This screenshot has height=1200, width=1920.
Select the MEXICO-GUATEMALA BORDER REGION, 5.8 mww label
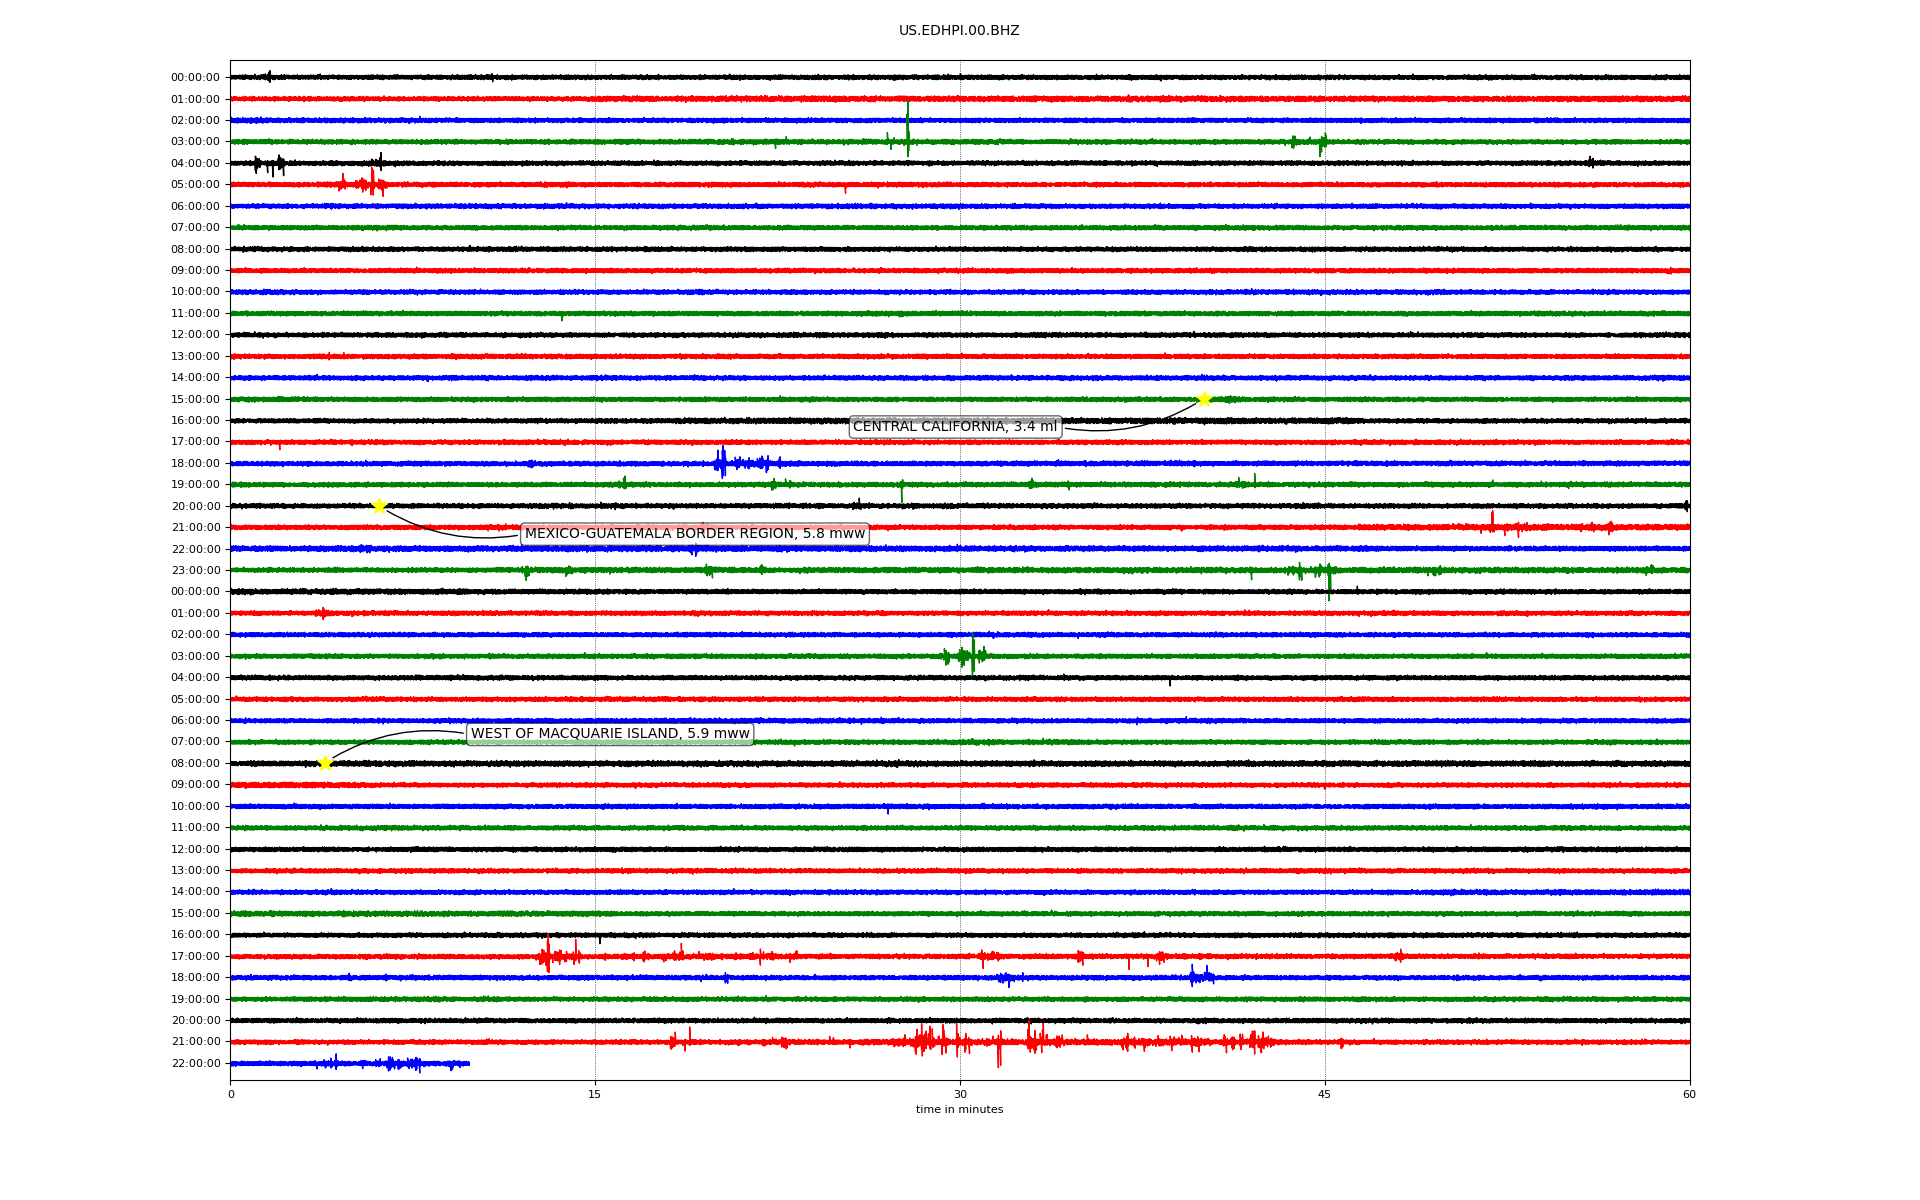click(694, 534)
